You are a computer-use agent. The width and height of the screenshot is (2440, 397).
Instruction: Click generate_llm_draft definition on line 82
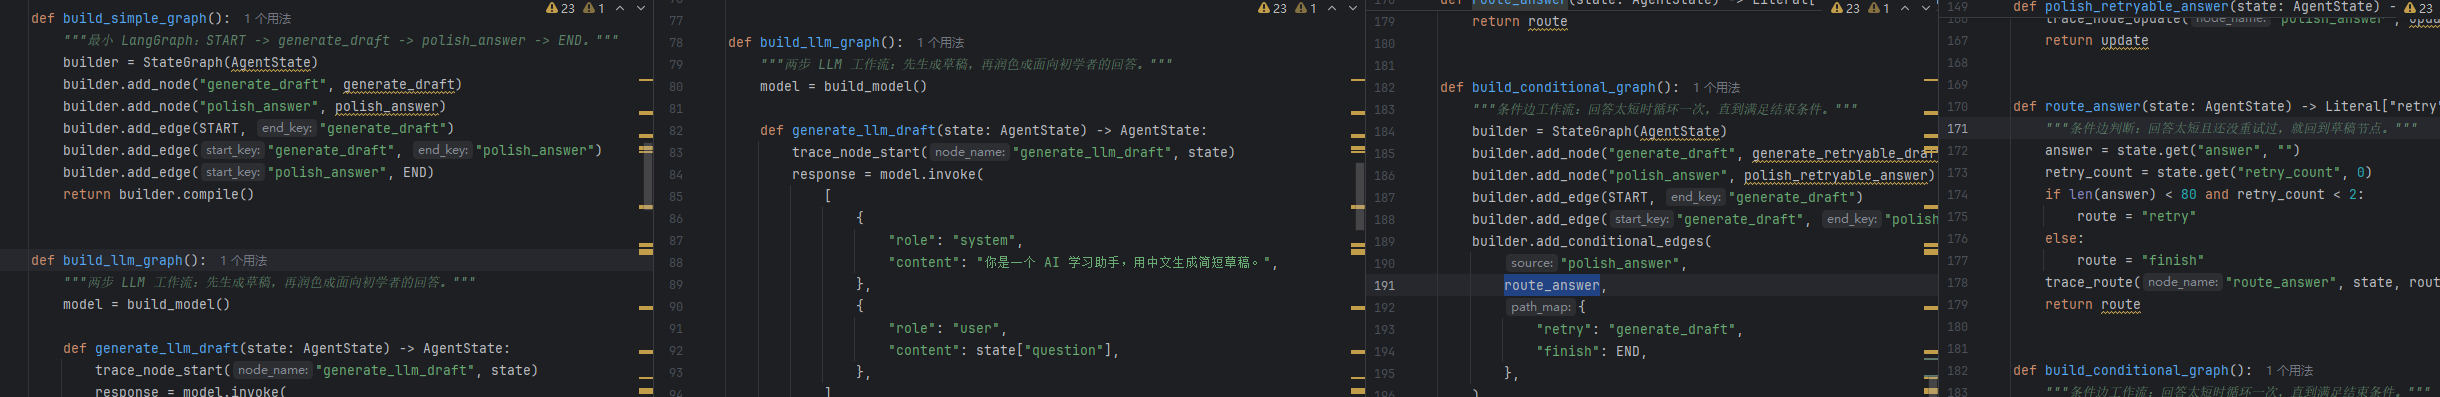coord(864,131)
